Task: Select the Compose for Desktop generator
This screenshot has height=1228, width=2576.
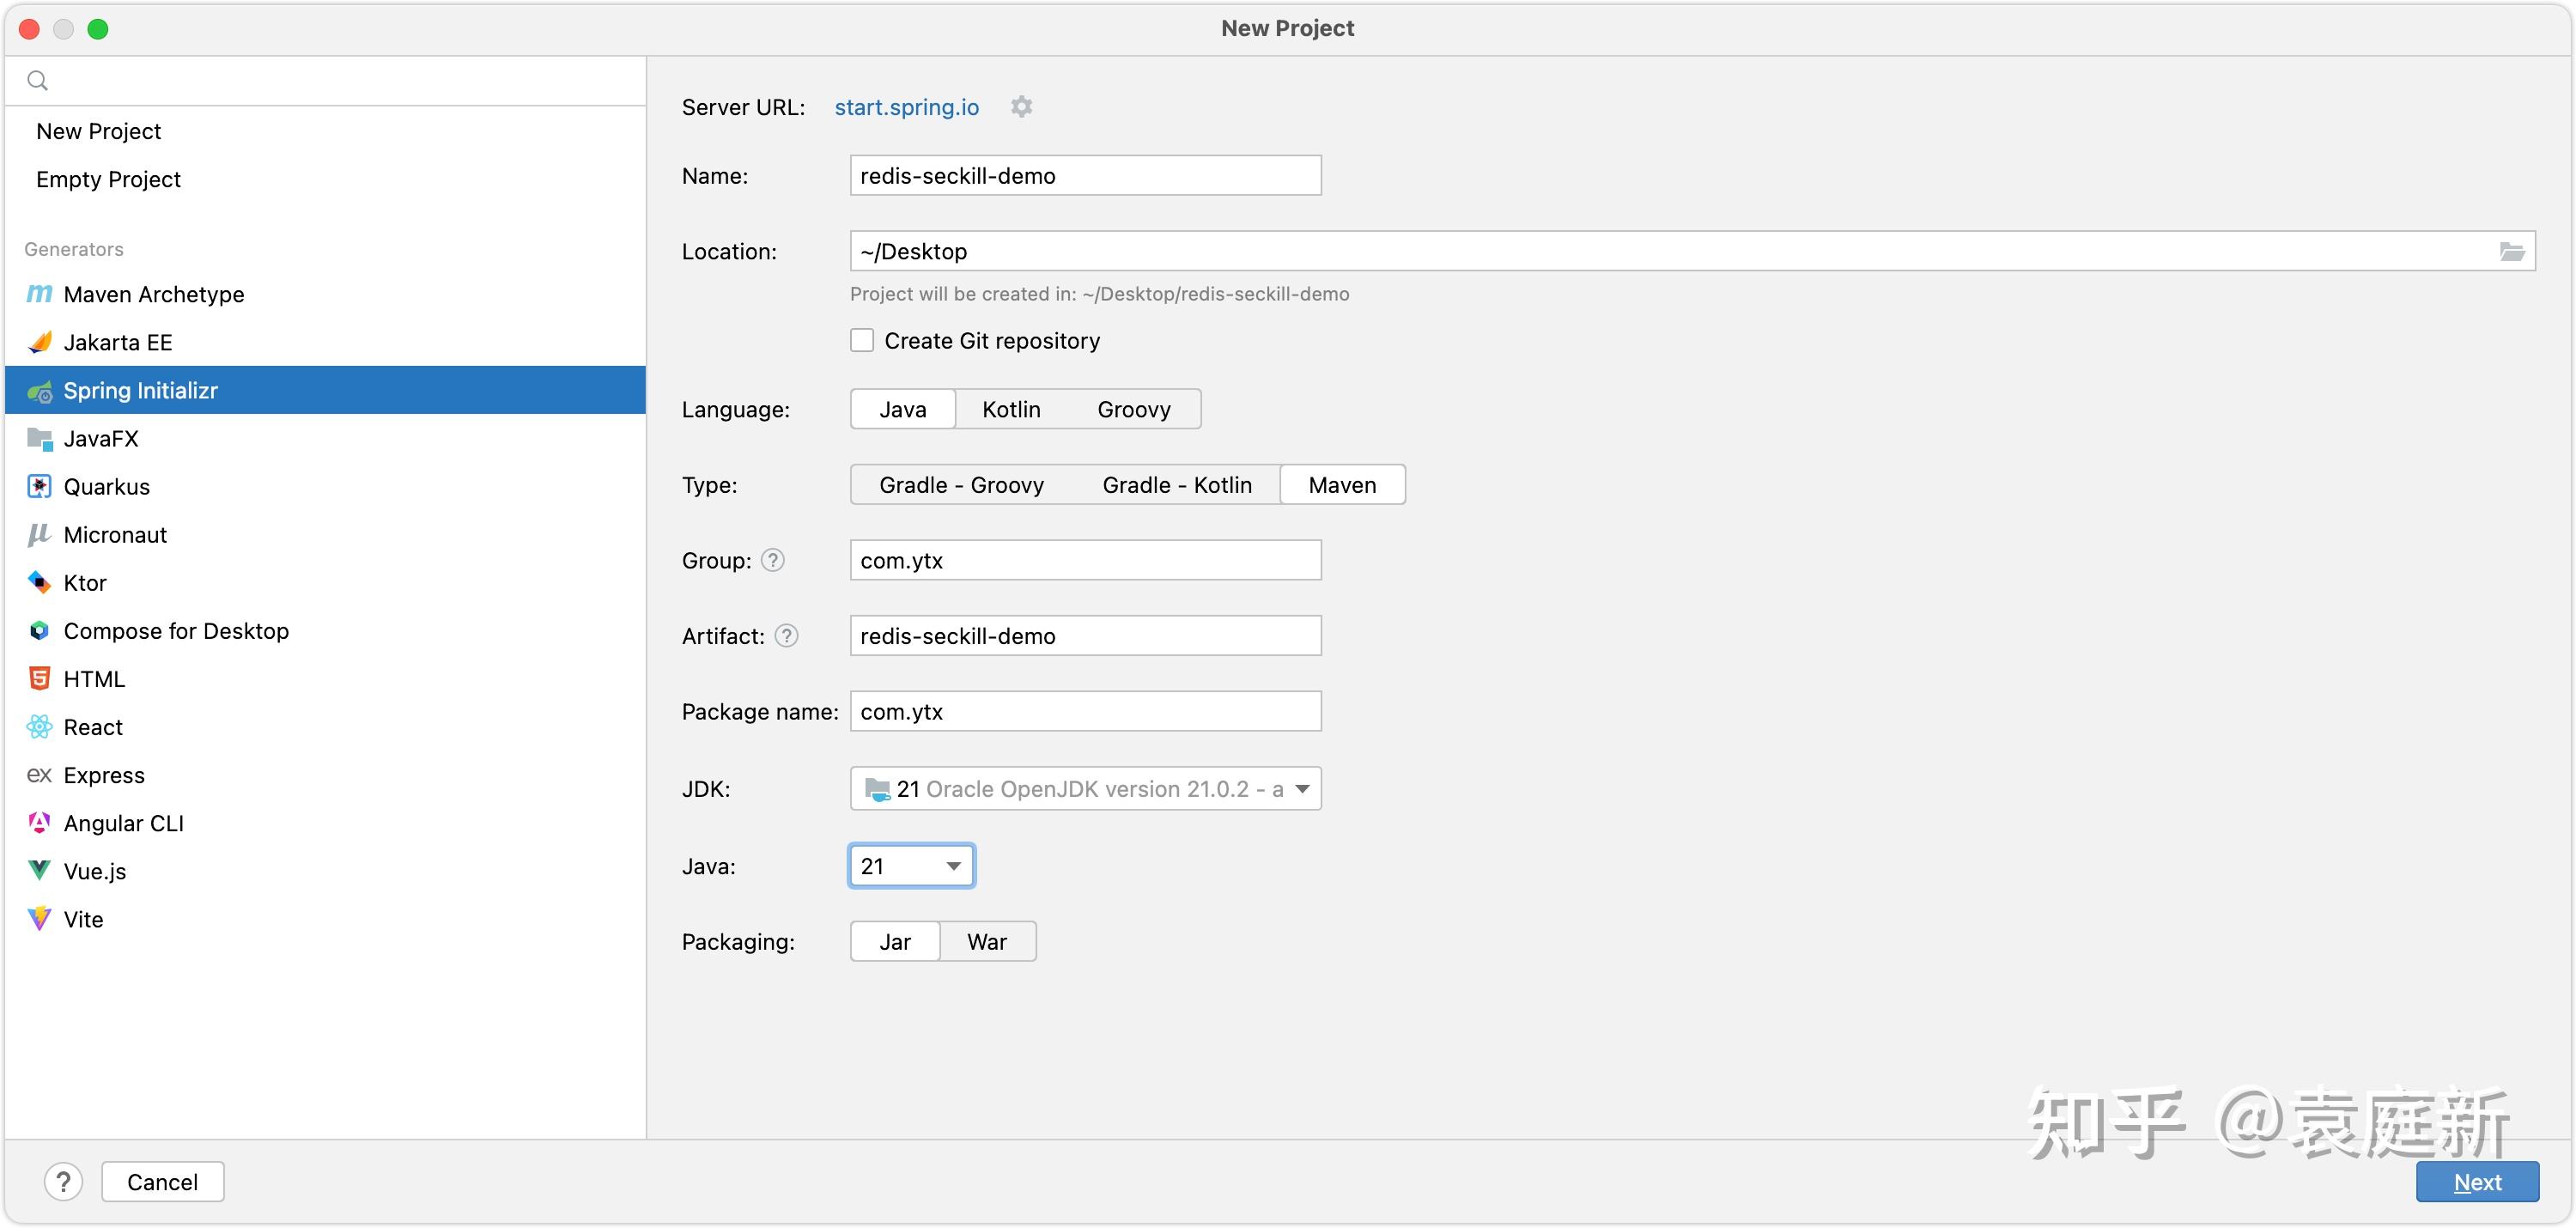Action: click(x=175, y=631)
